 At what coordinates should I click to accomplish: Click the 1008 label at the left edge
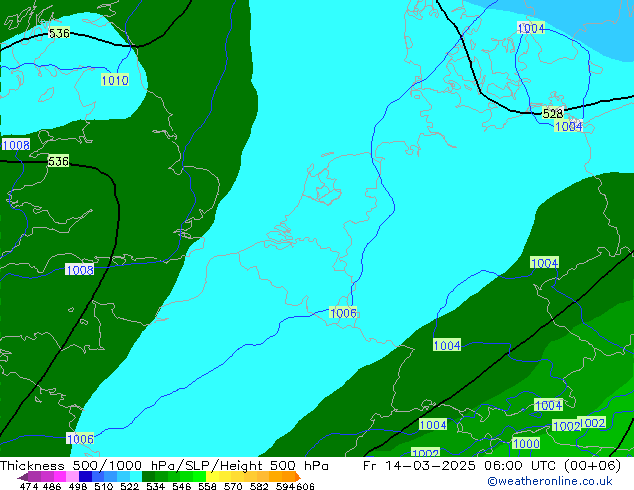(16, 145)
